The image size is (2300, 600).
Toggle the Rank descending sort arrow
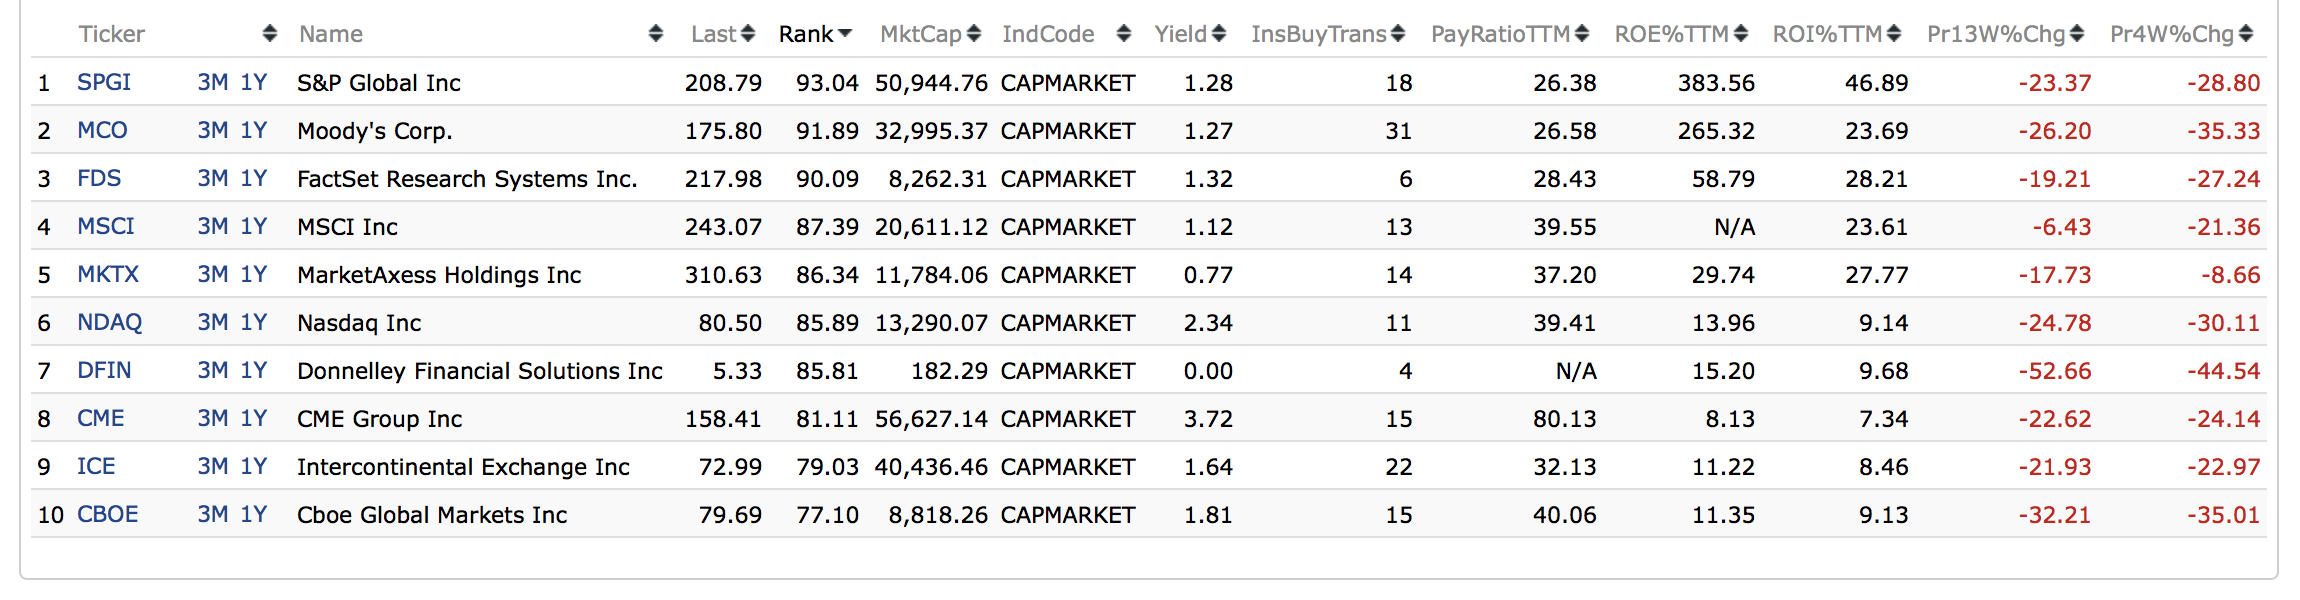[x=845, y=34]
